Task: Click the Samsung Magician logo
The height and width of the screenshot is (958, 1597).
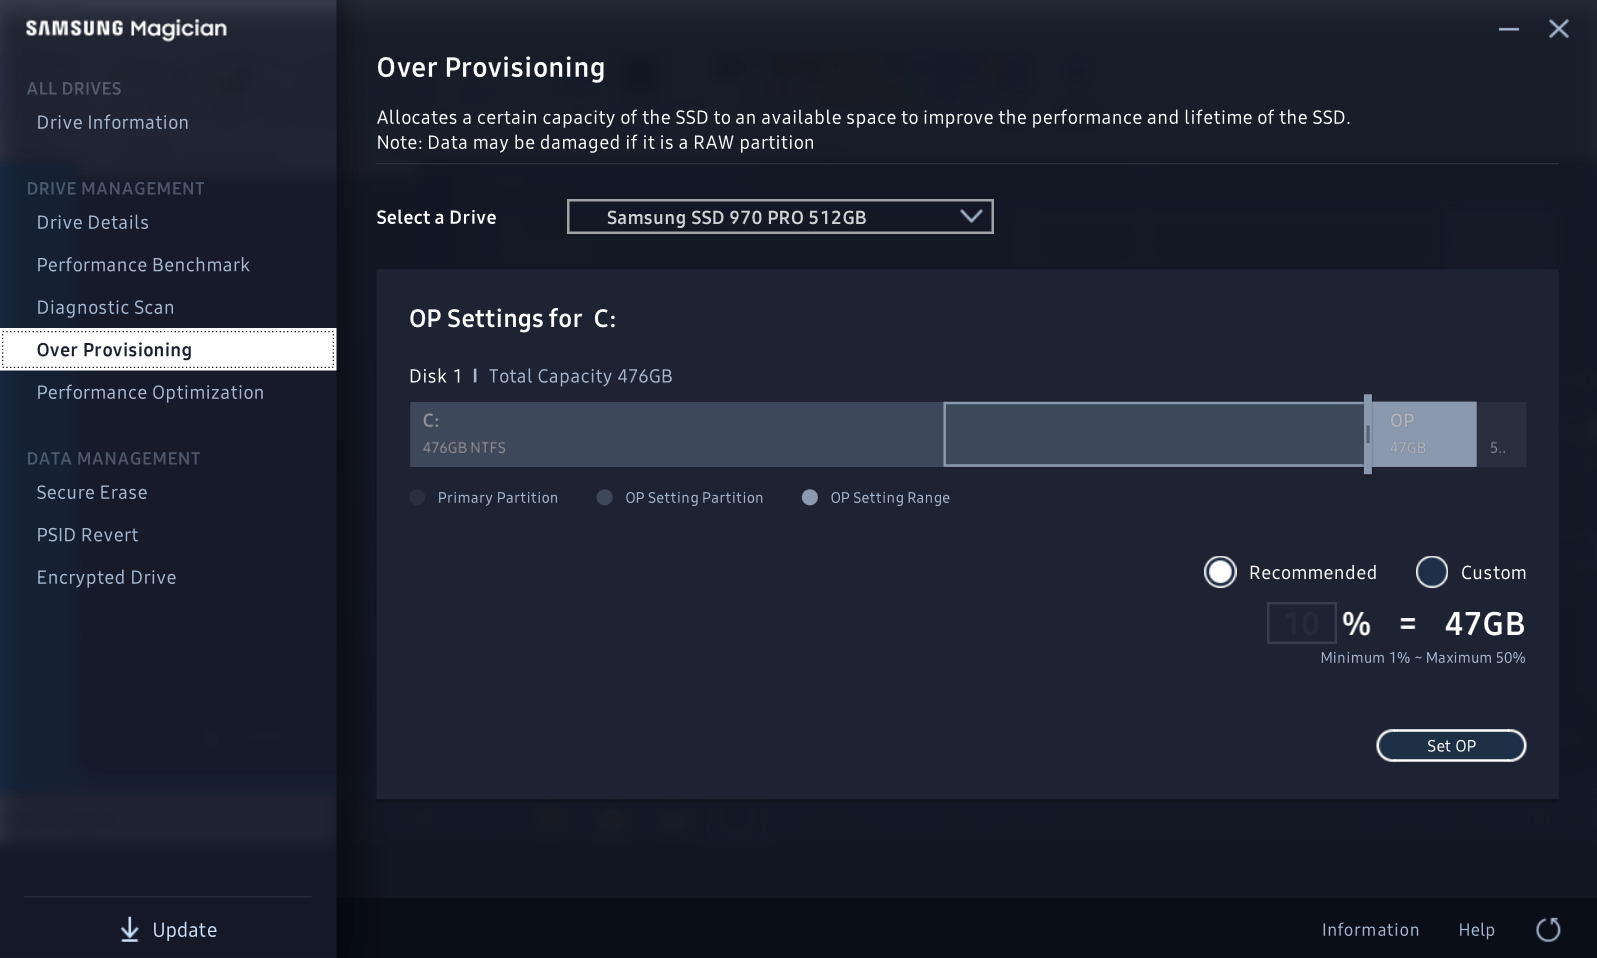Action: tap(126, 29)
